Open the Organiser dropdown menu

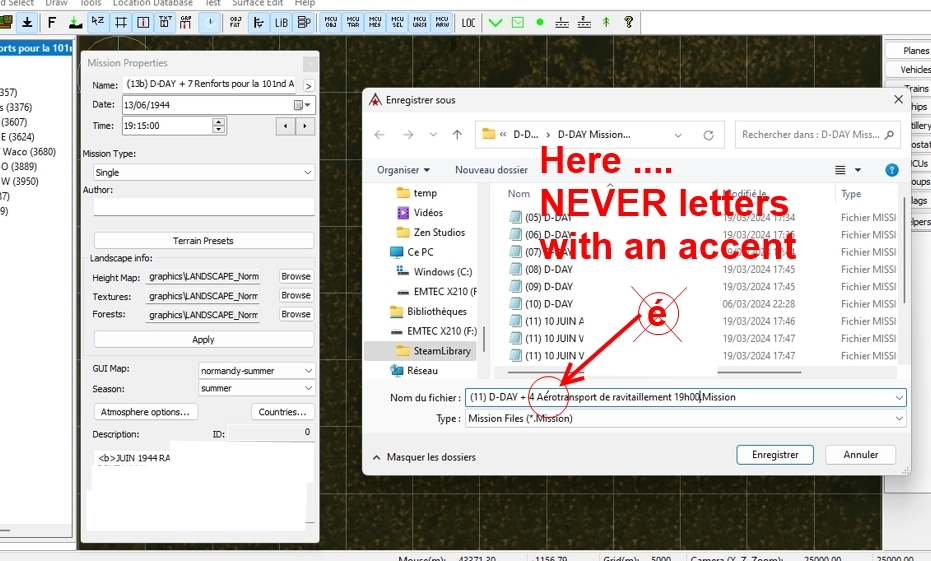[403, 170]
